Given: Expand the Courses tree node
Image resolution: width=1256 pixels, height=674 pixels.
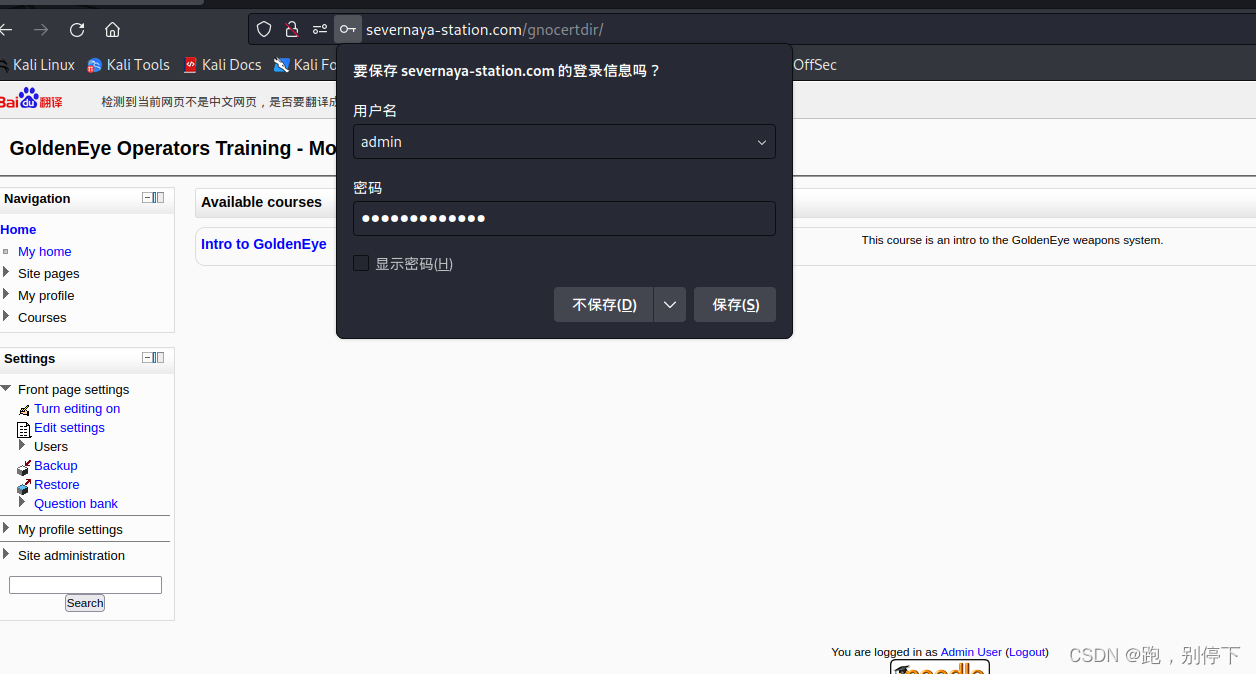Looking at the screenshot, I should [x=6, y=316].
